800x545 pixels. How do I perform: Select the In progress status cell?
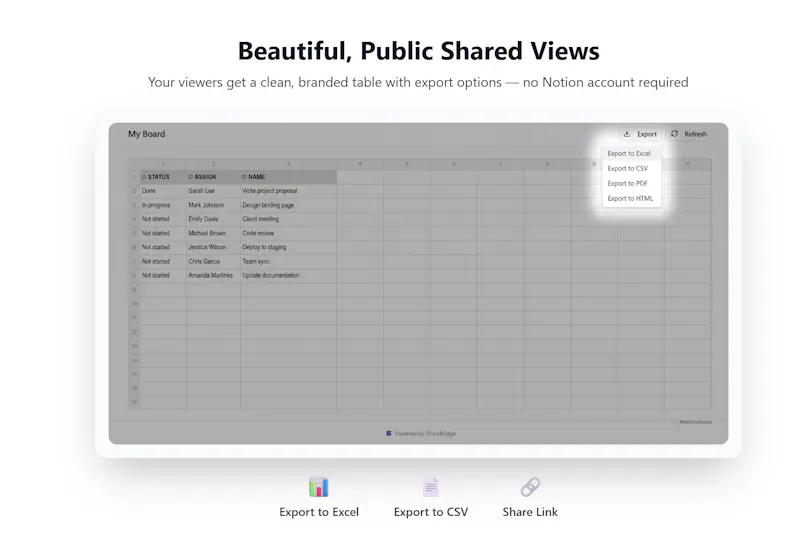coord(163,205)
